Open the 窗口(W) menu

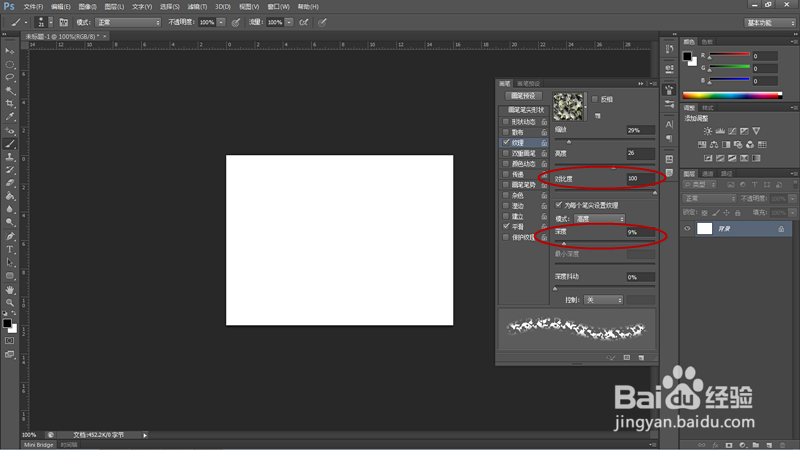click(278, 7)
